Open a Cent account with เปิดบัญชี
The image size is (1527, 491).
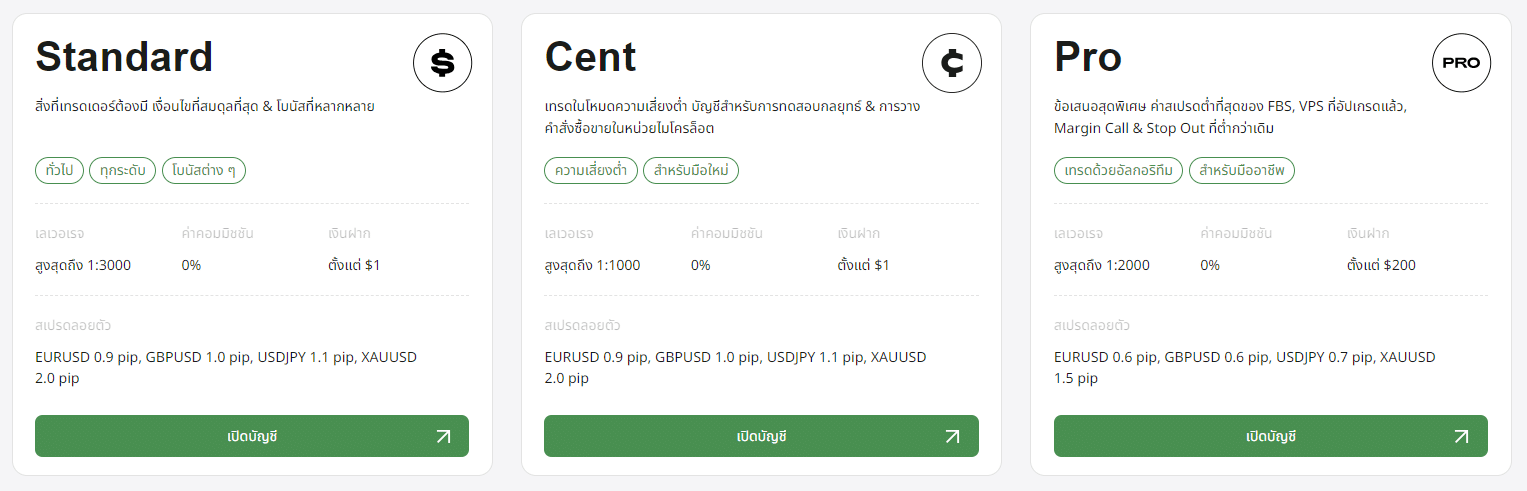pyautogui.click(x=761, y=436)
